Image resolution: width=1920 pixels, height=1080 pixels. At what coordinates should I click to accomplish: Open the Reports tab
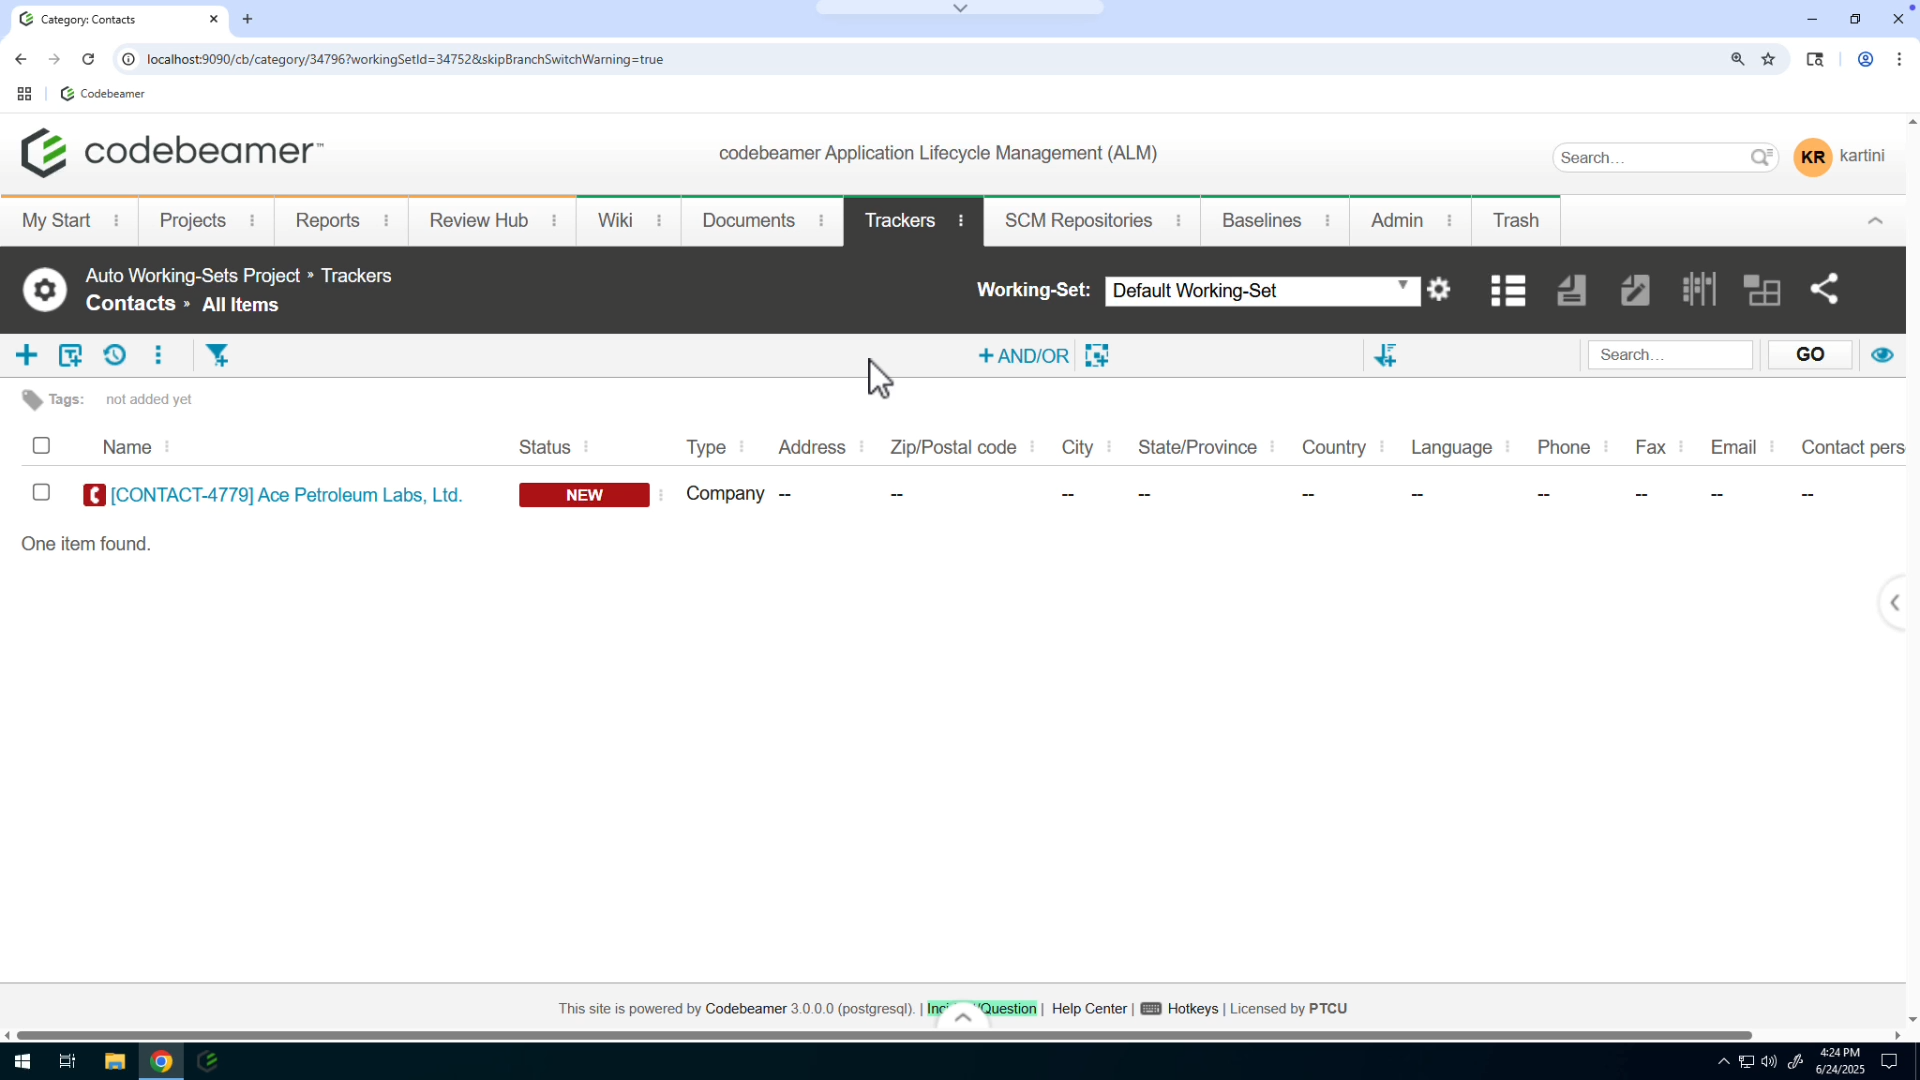pos(327,221)
